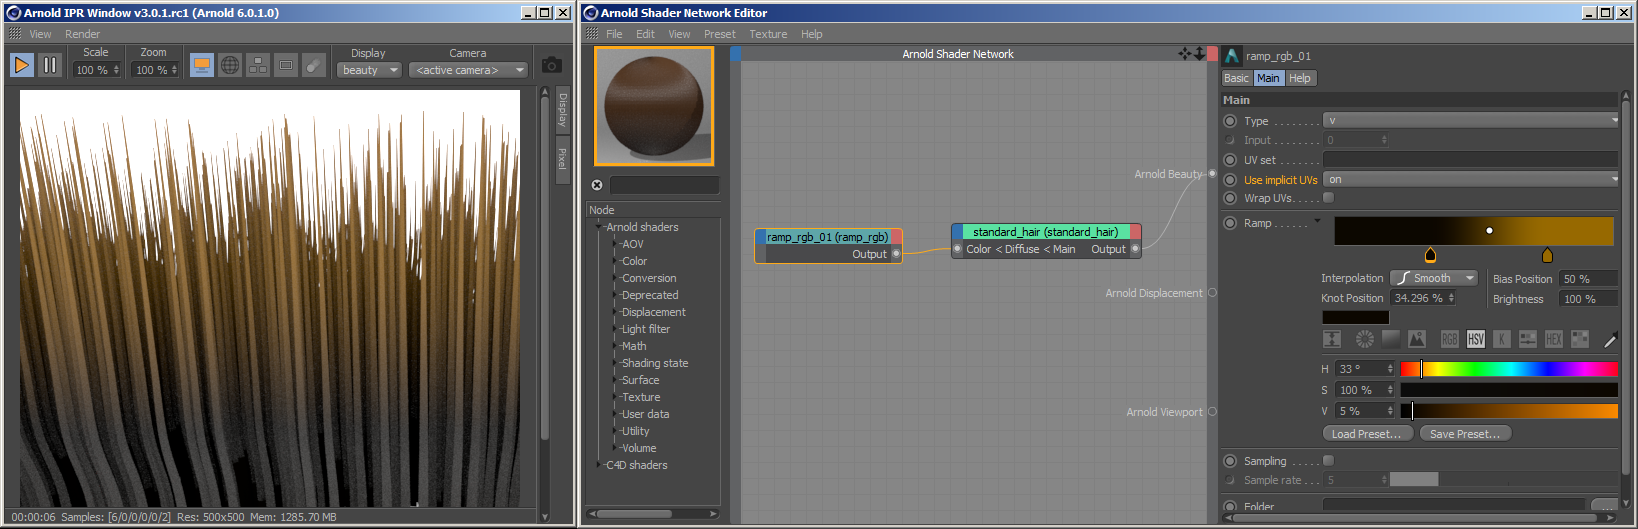Open the vertical Display side tab
The image size is (1638, 529).
coord(562,108)
